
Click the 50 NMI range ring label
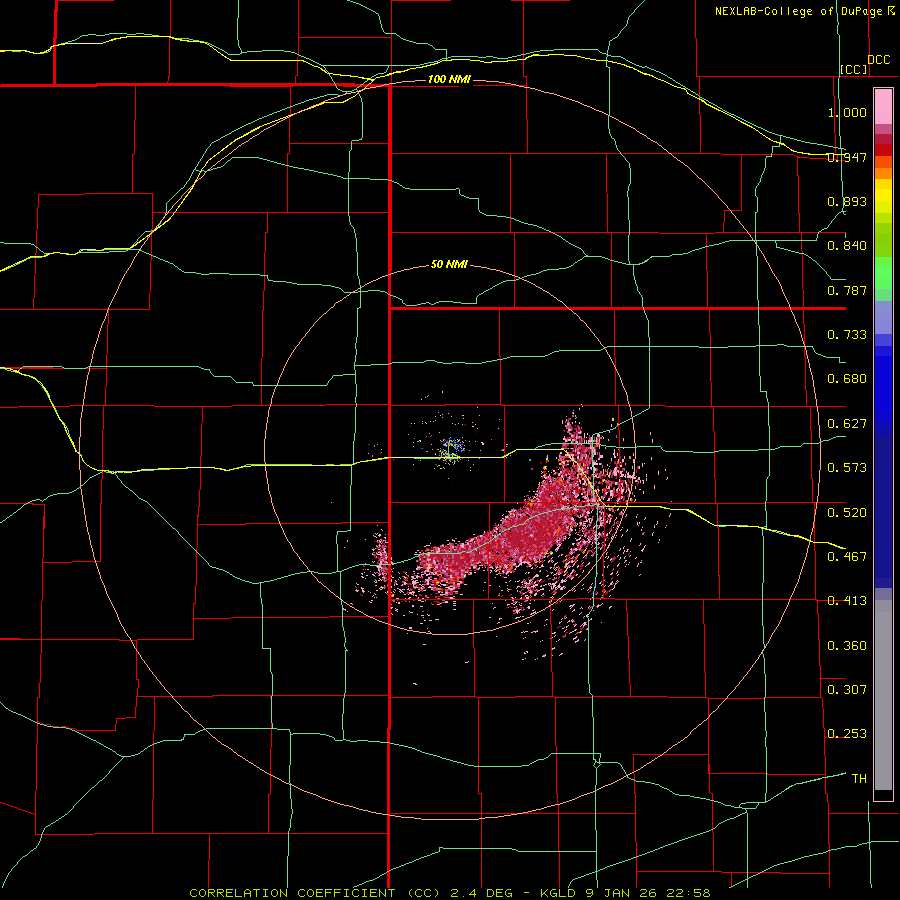pos(449,264)
